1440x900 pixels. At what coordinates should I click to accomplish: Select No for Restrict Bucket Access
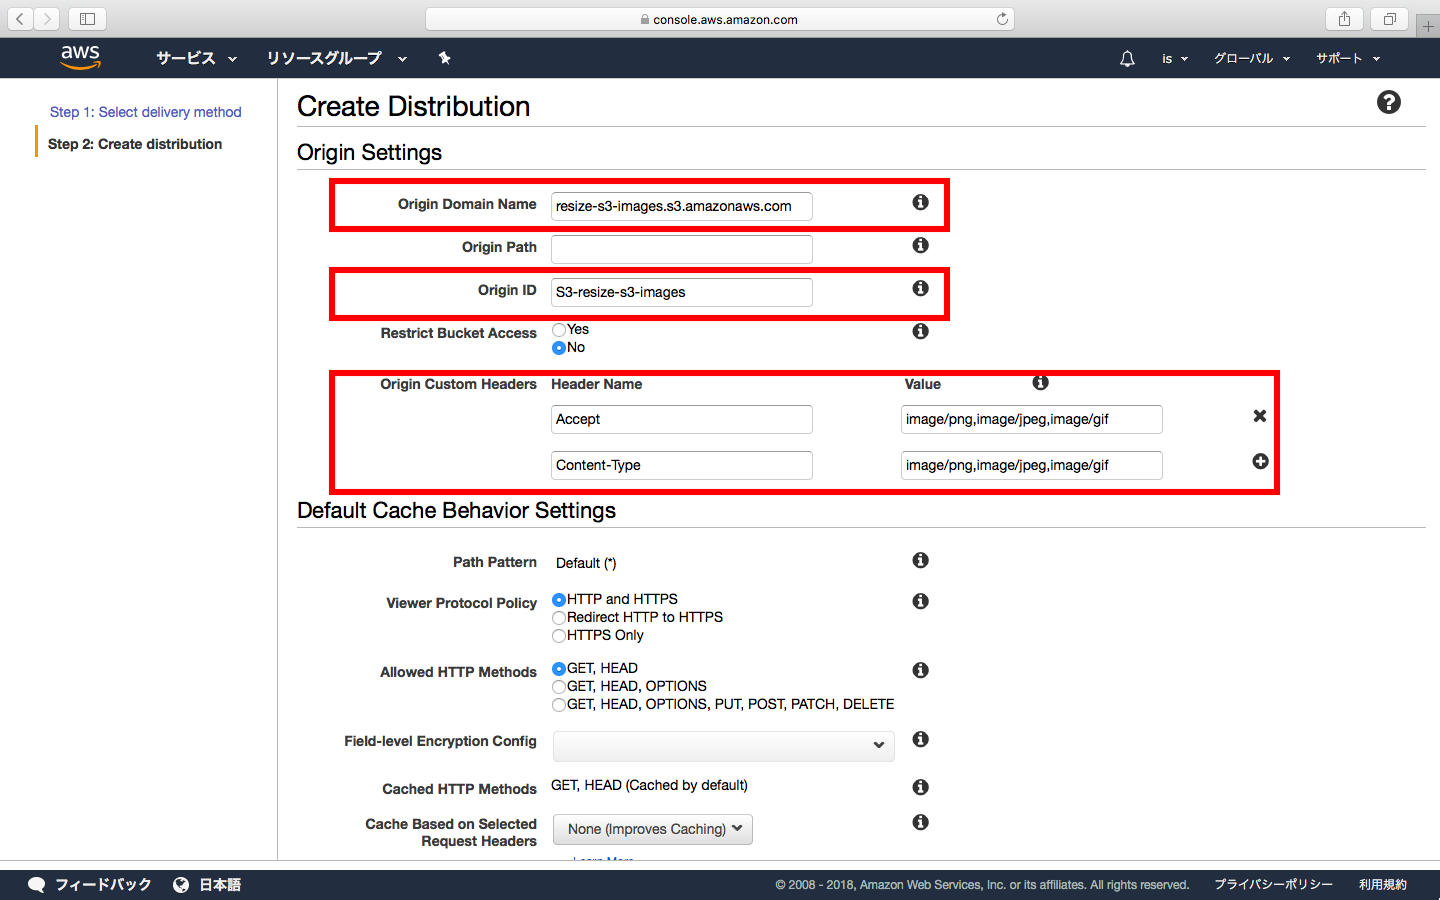tap(559, 347)
